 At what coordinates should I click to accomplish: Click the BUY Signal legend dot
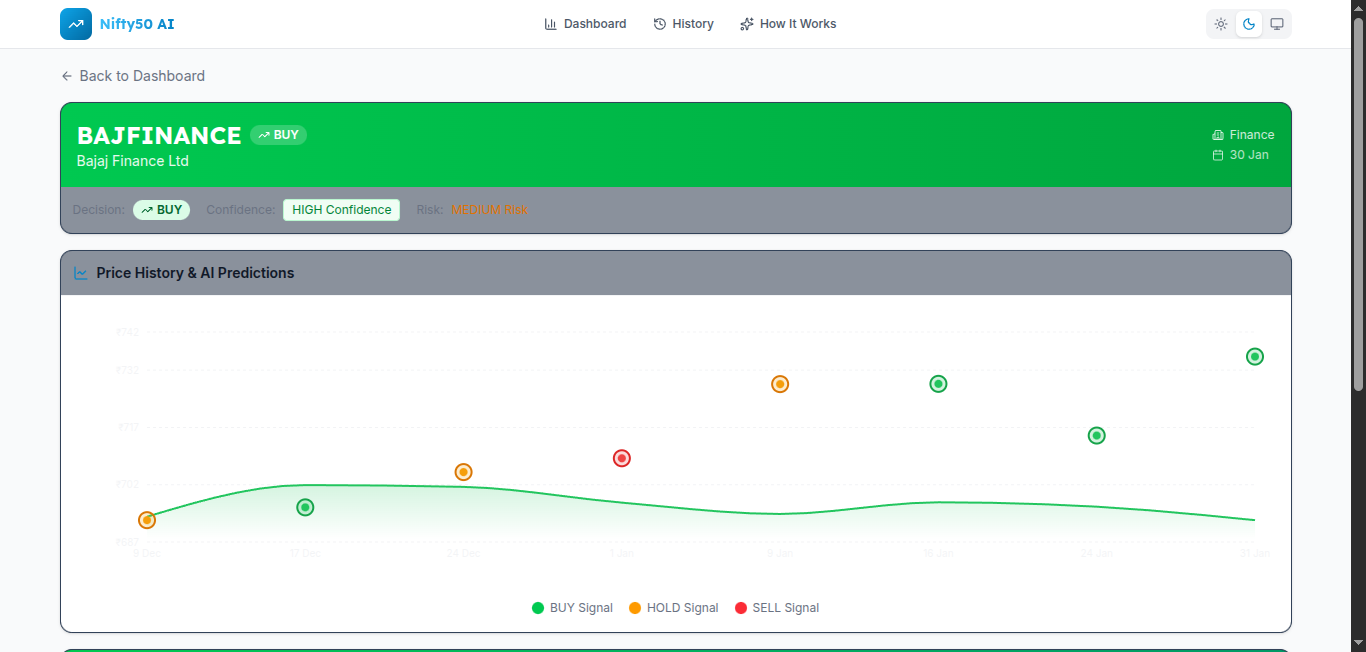538,608
